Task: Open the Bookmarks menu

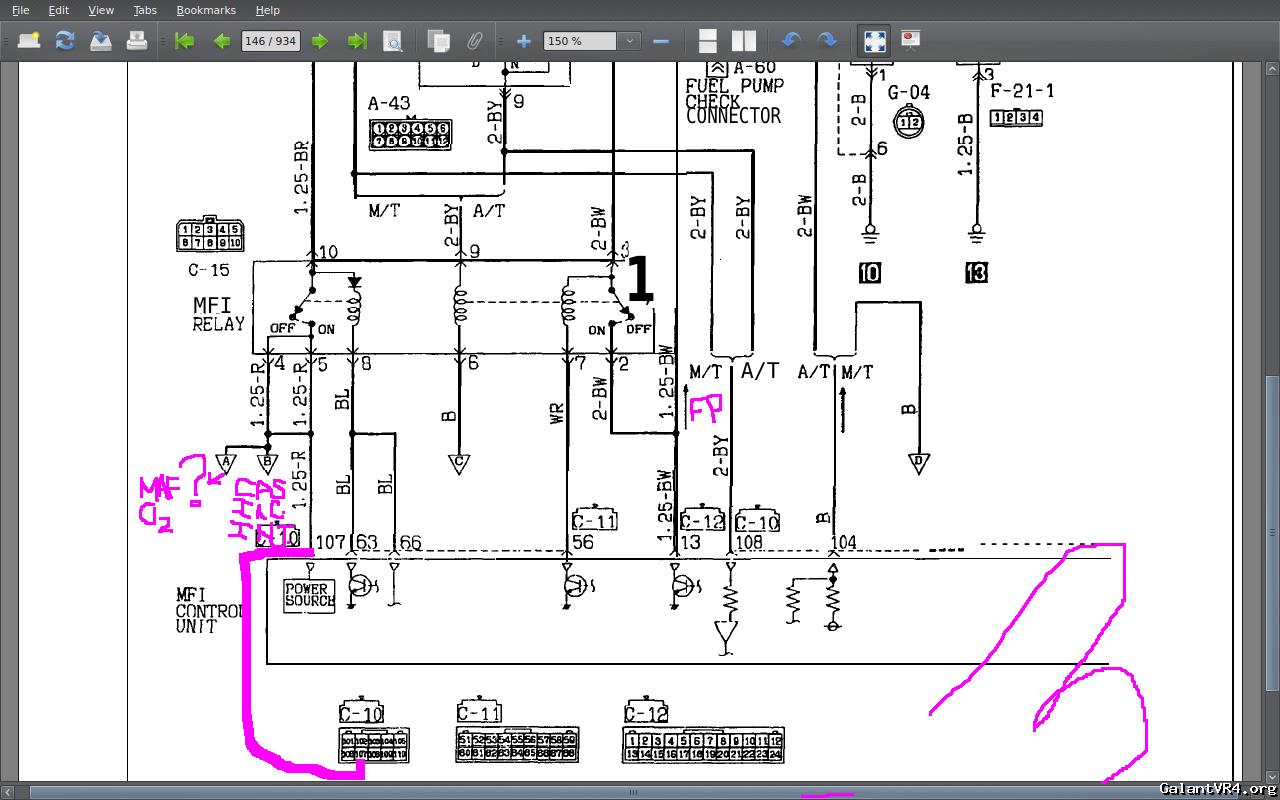Action: point(206,10)
